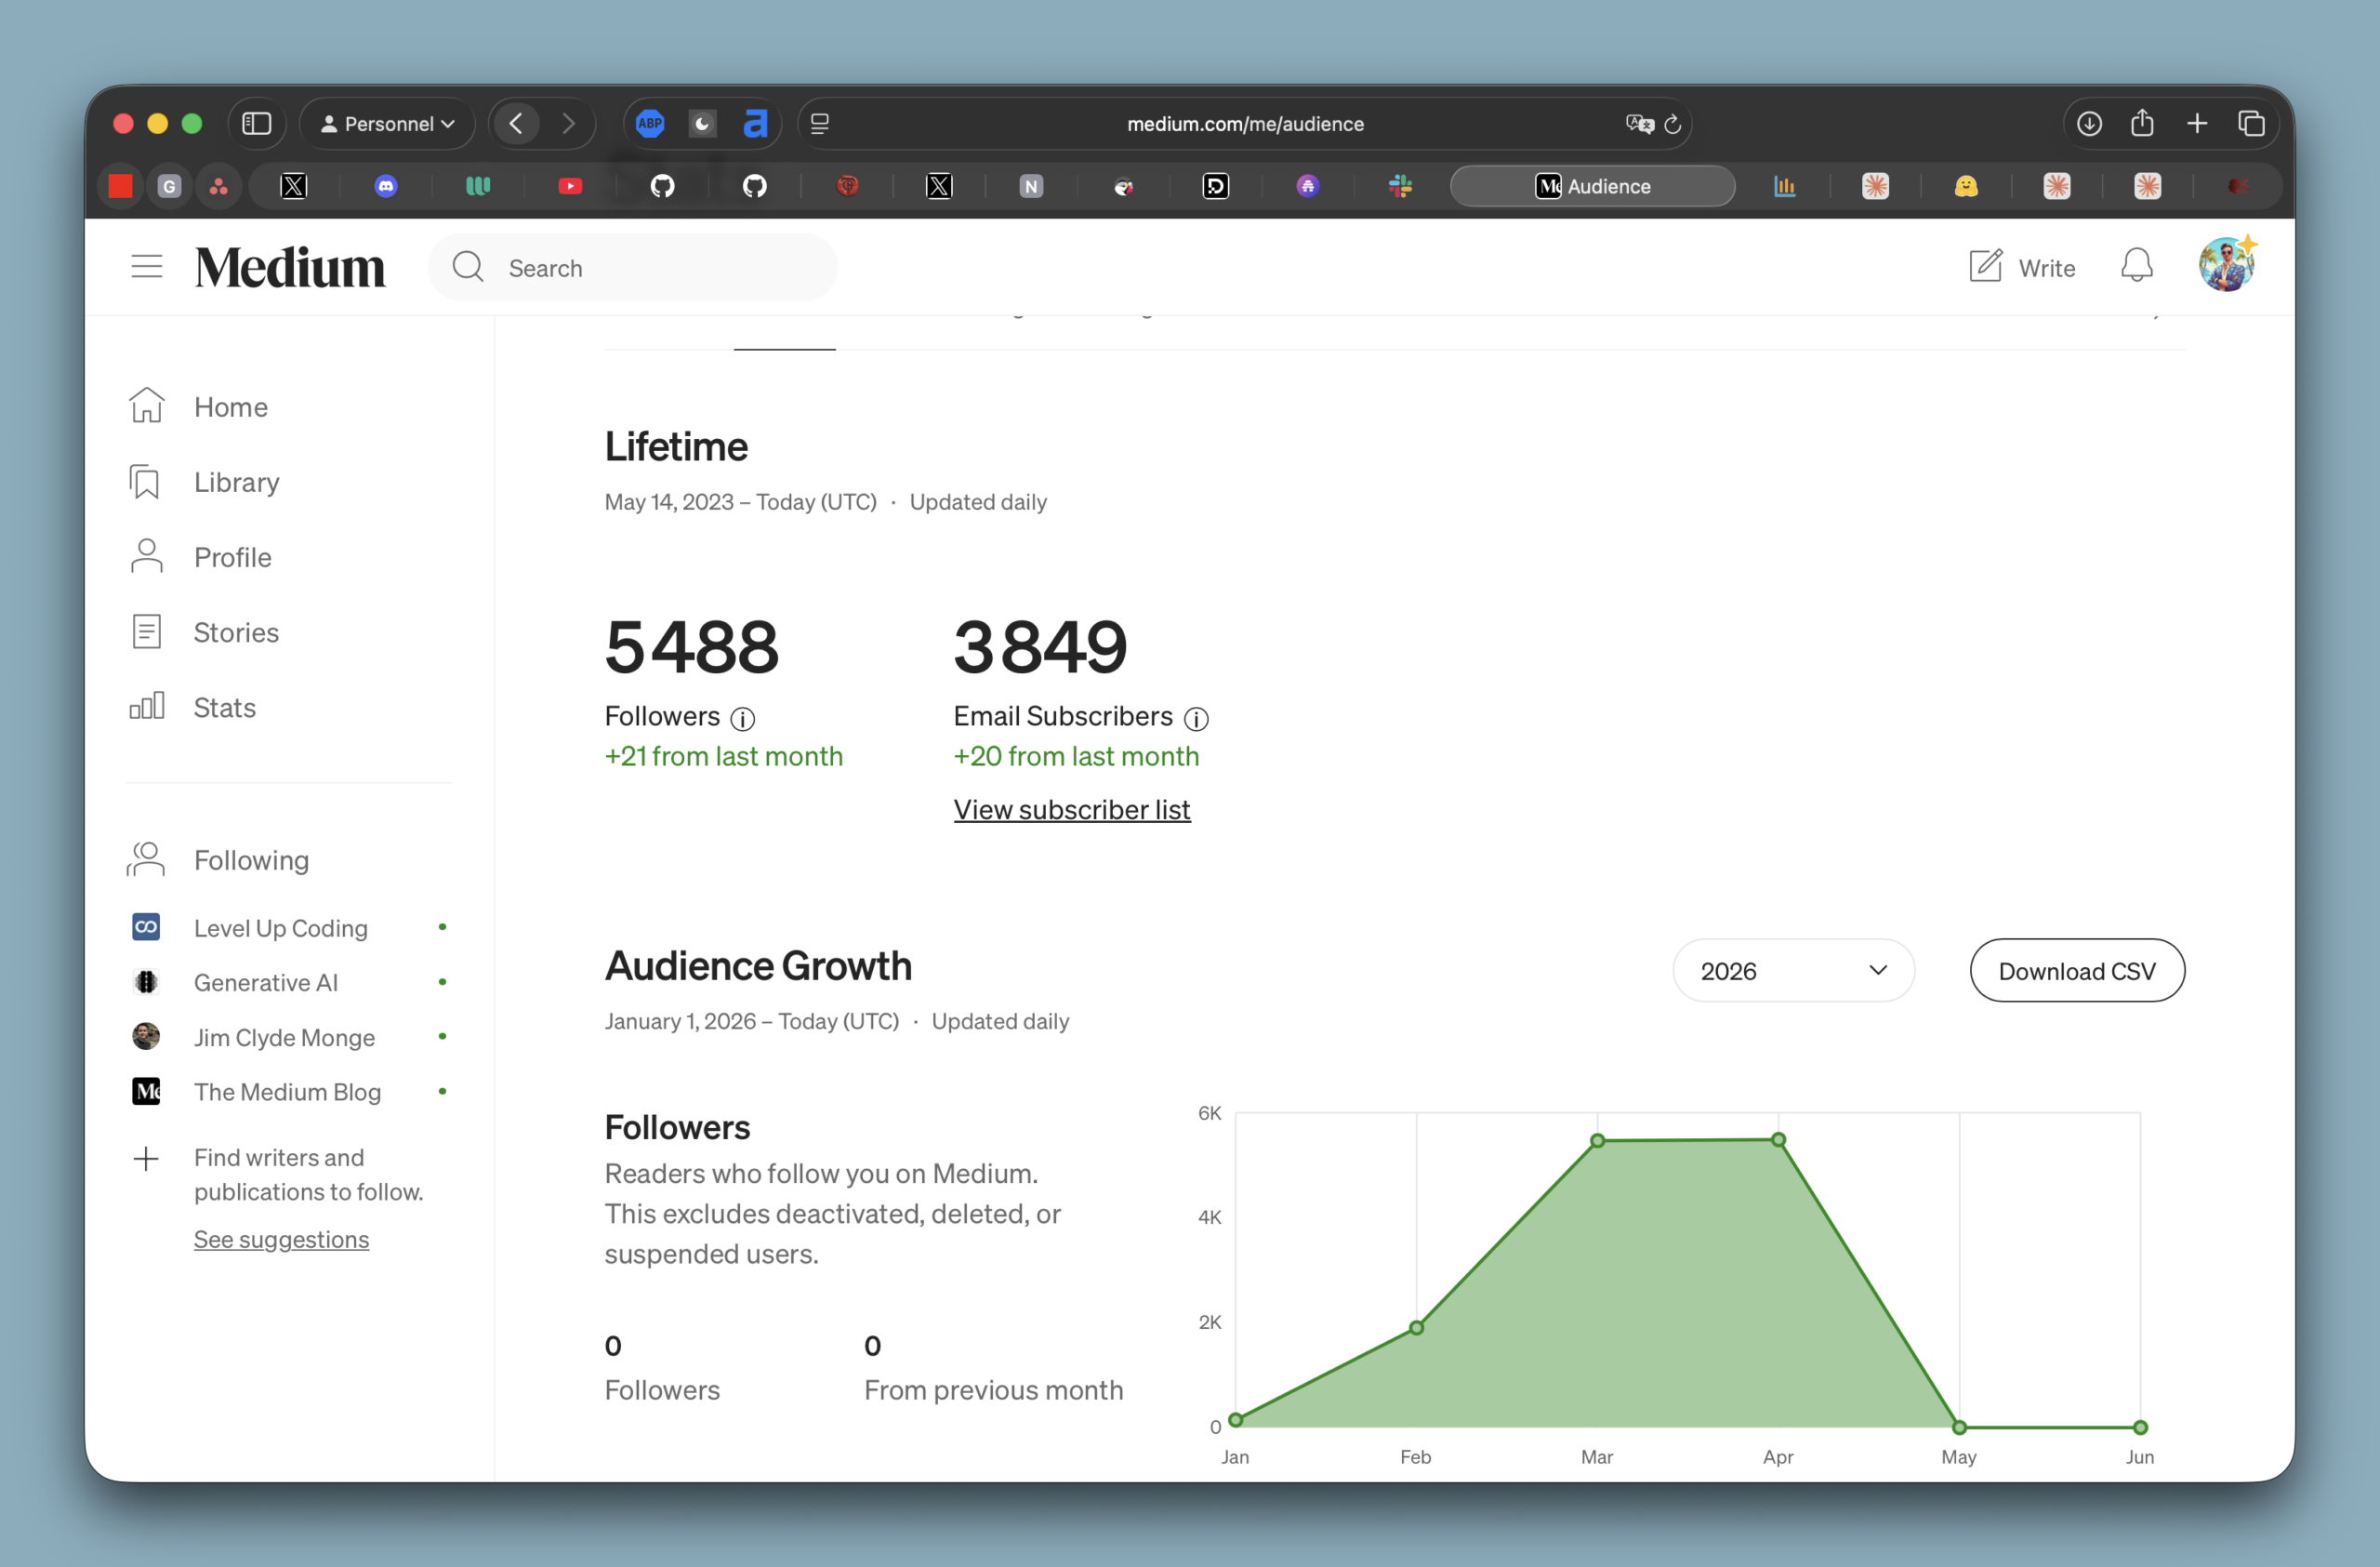Image resolution: width=2380 pixels, height=1567 pixels.
Task: Reload the page with the refresh icon
Action: pos(1672,124)
